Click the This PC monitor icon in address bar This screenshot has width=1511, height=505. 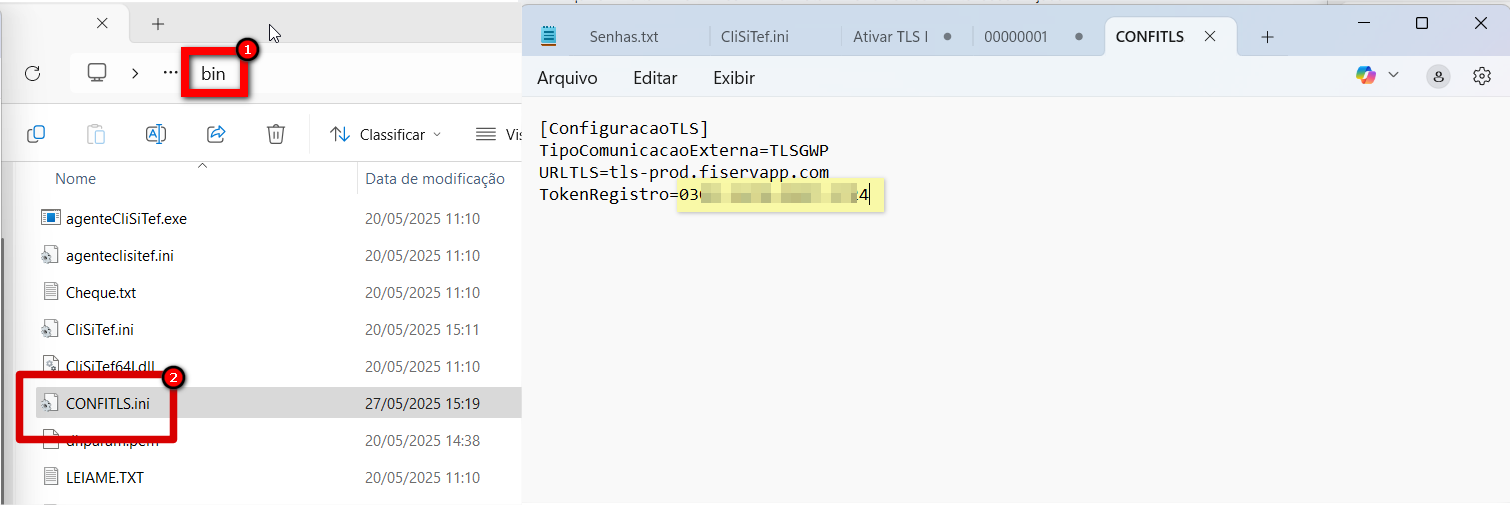coord(97,73)
